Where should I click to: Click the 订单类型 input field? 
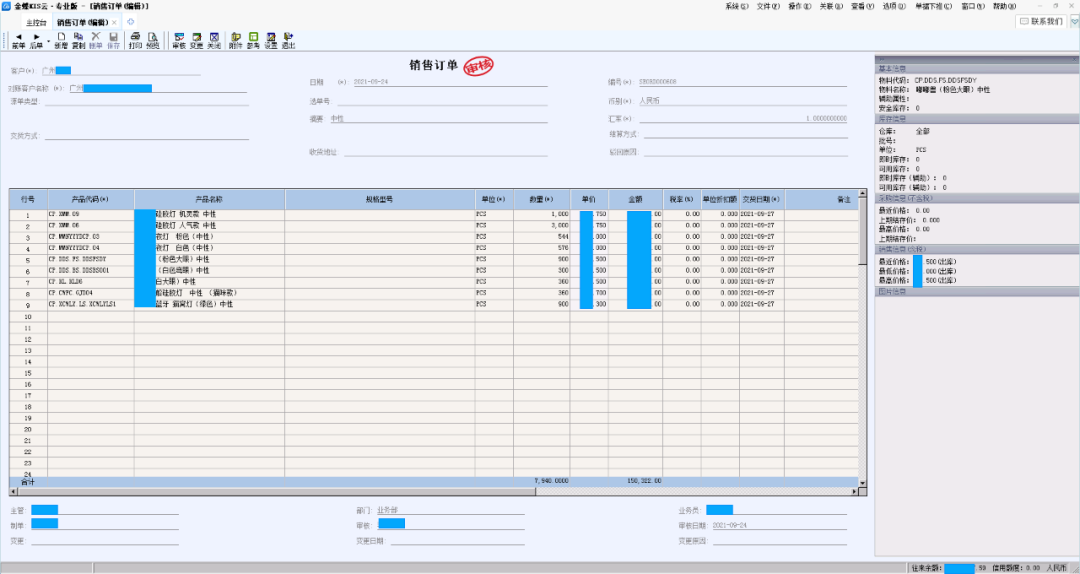[x=145, y=101]
